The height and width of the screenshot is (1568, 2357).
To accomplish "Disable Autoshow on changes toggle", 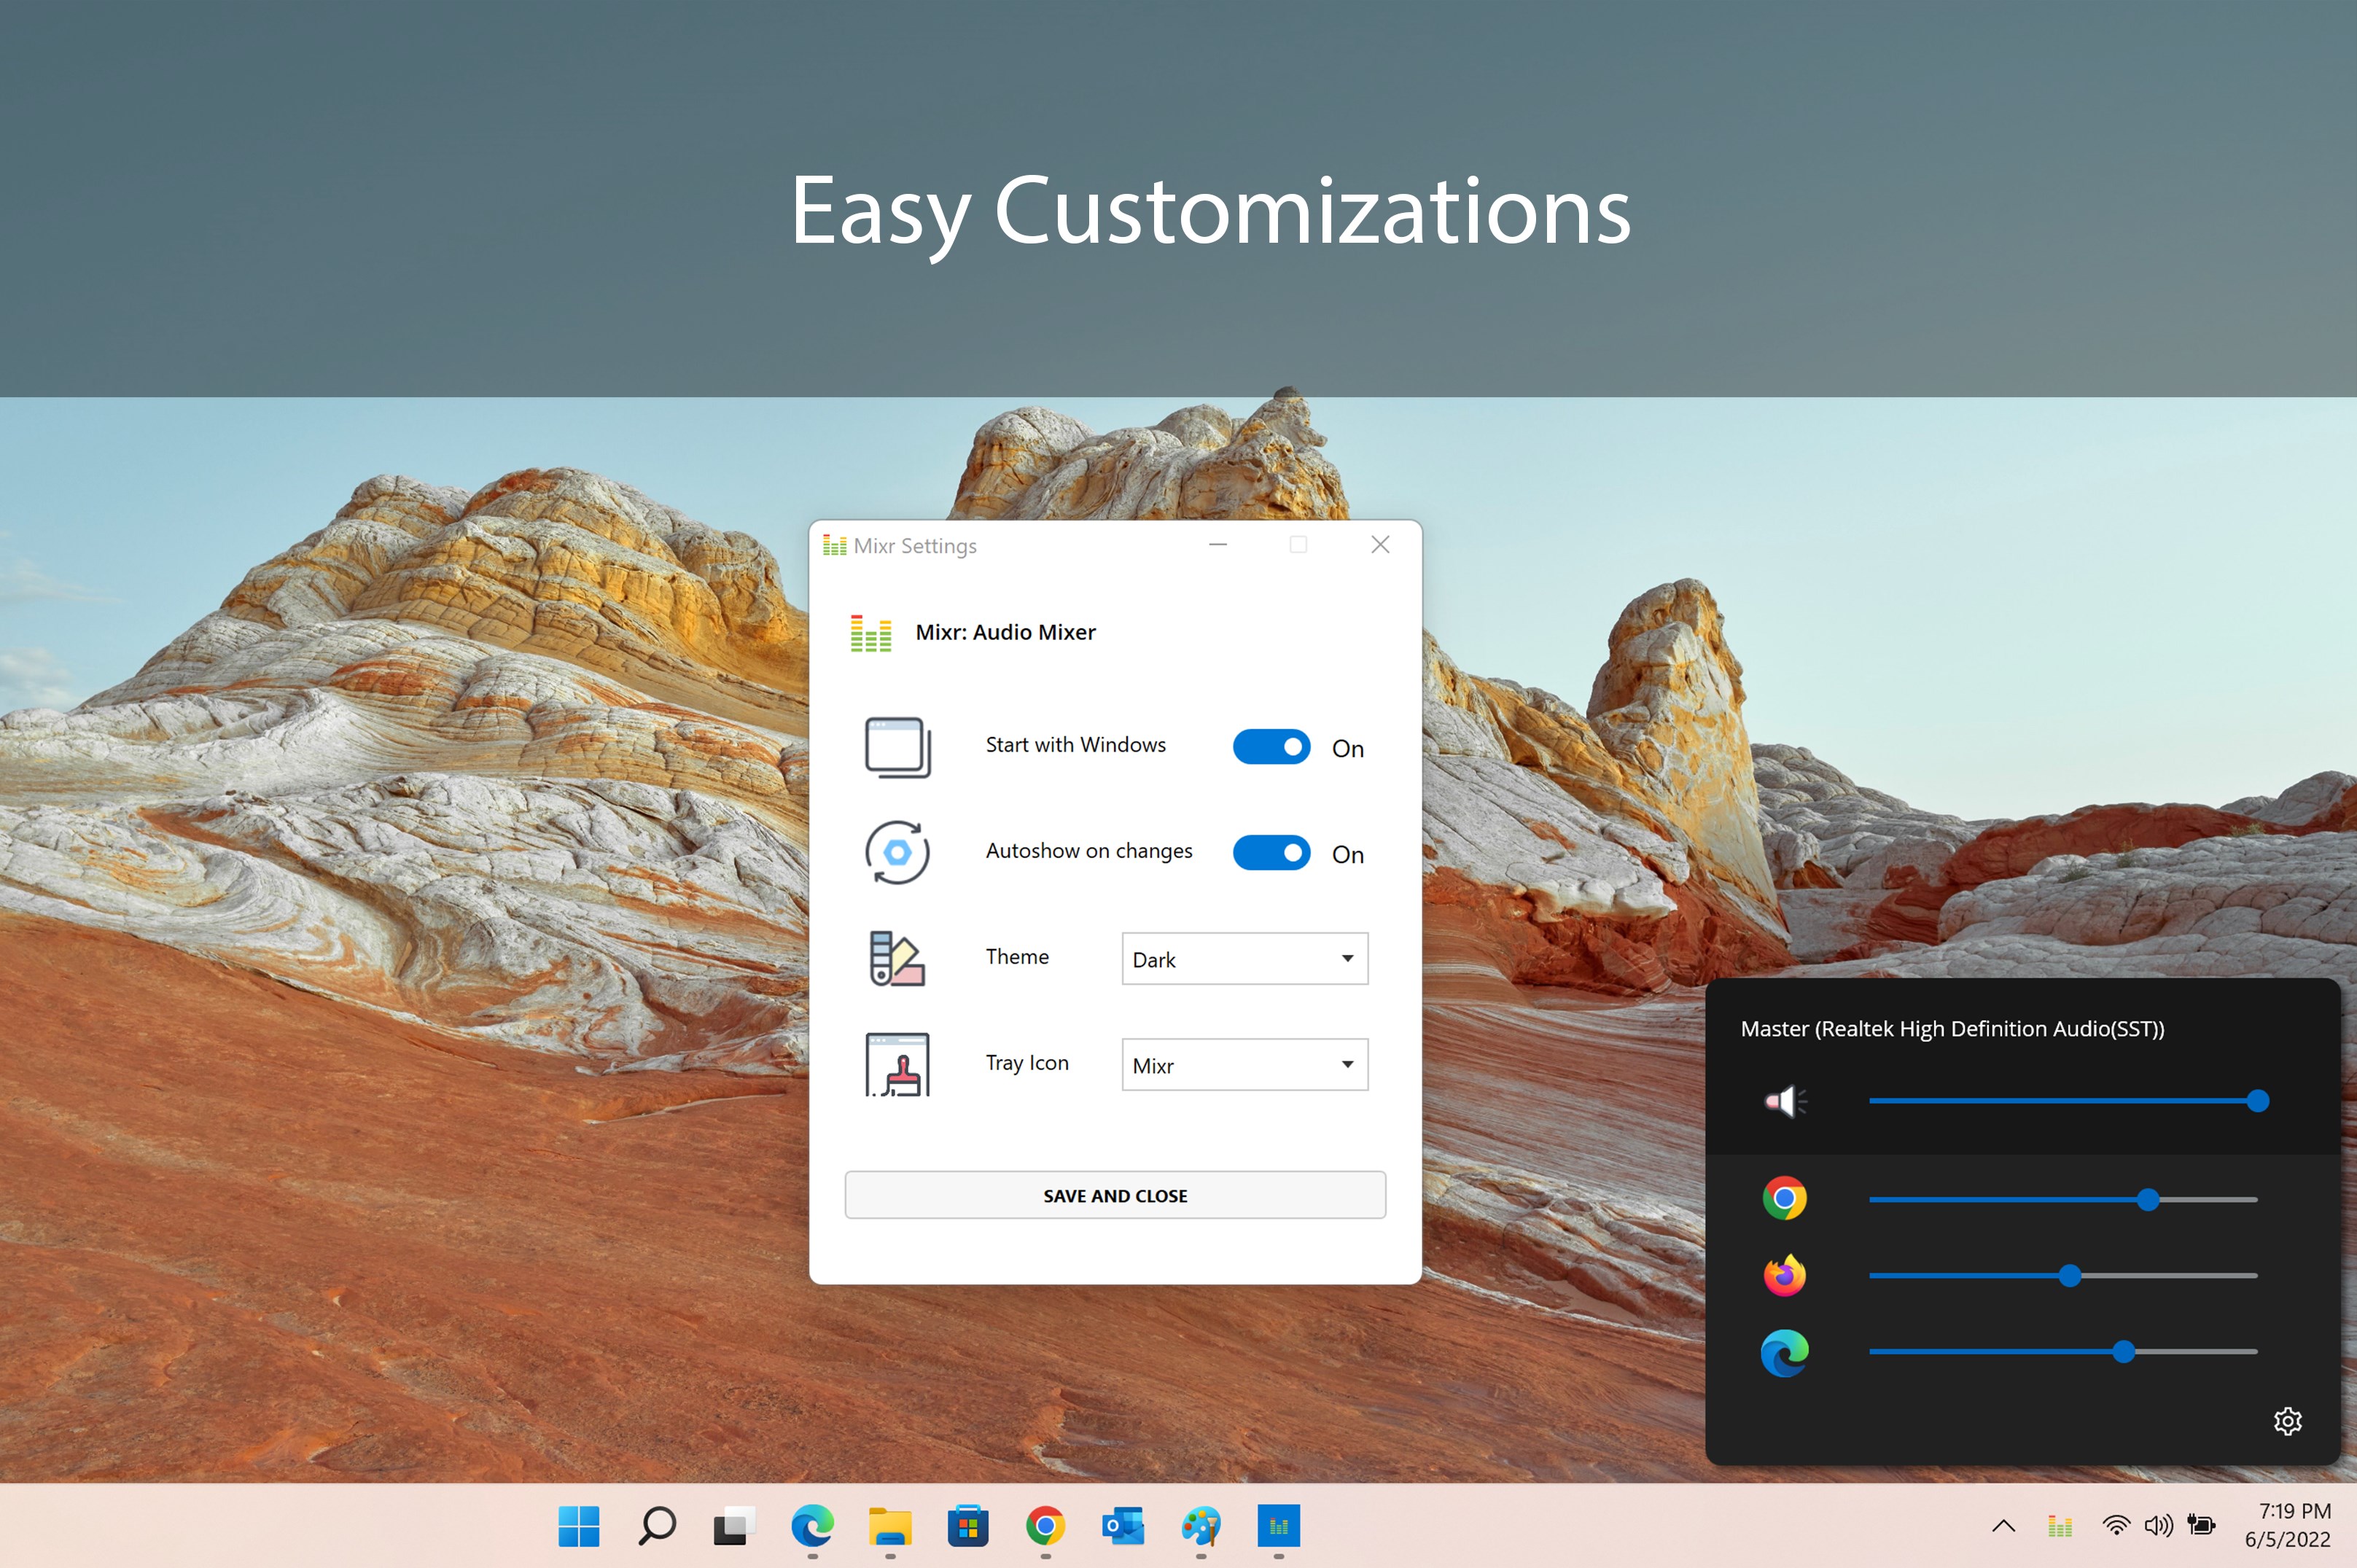I will point(1271,853).
